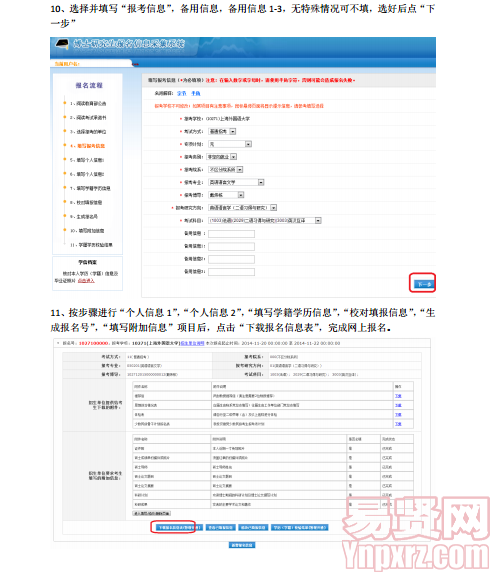
Task: Click 下载 link in the second download table row
Action: pos(398,405)
